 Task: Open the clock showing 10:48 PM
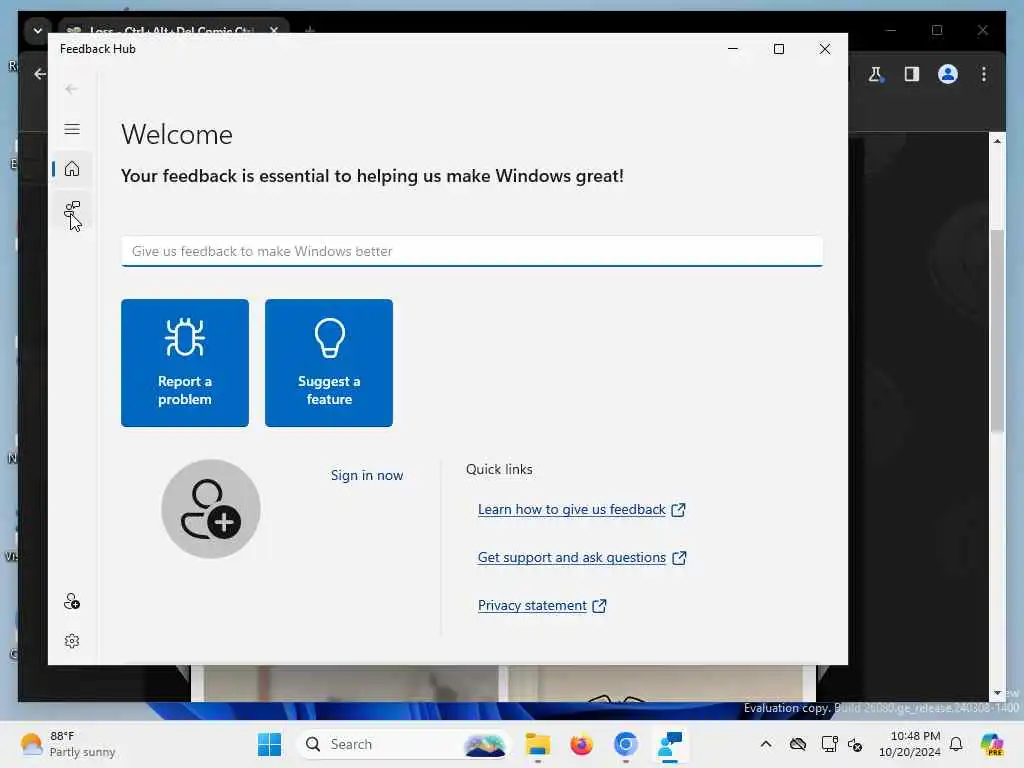(910, 744)
